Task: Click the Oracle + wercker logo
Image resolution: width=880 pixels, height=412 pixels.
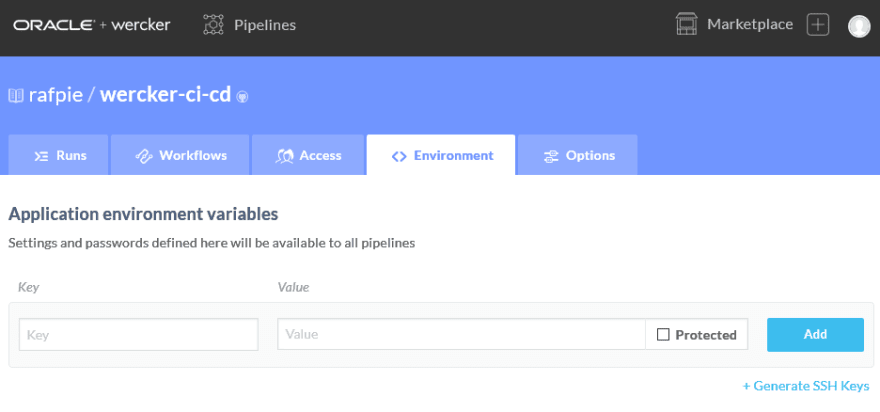Action: (x=92, y=25)
